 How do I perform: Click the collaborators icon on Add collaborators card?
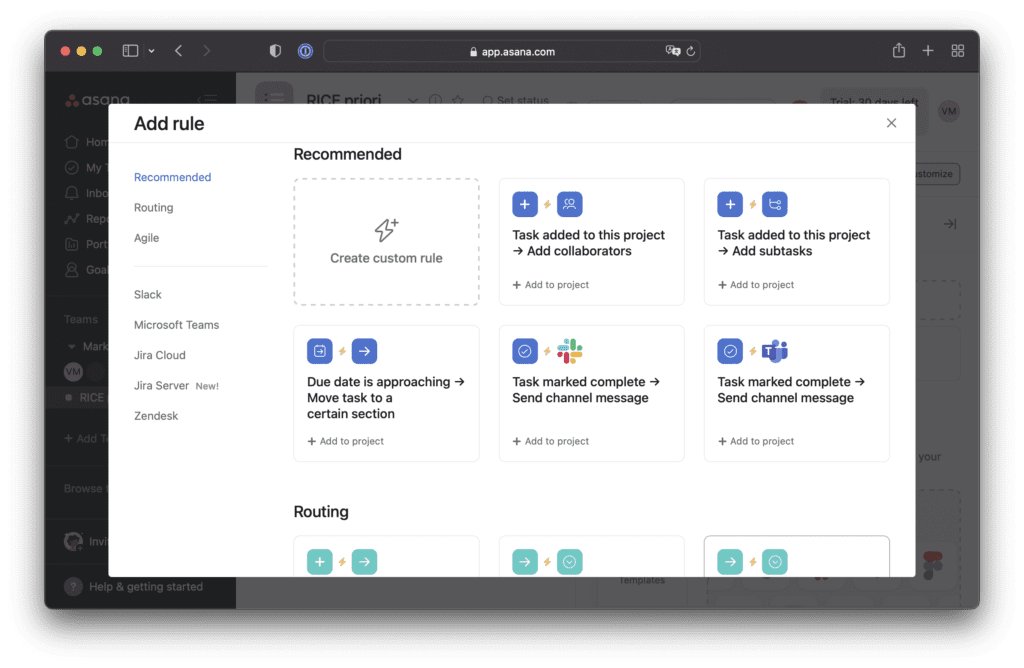pyautogui.click(x=569, y=204)
